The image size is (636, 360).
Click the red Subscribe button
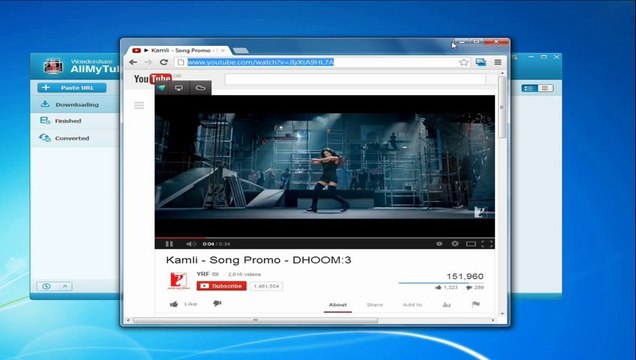click(x=221, y=286)
